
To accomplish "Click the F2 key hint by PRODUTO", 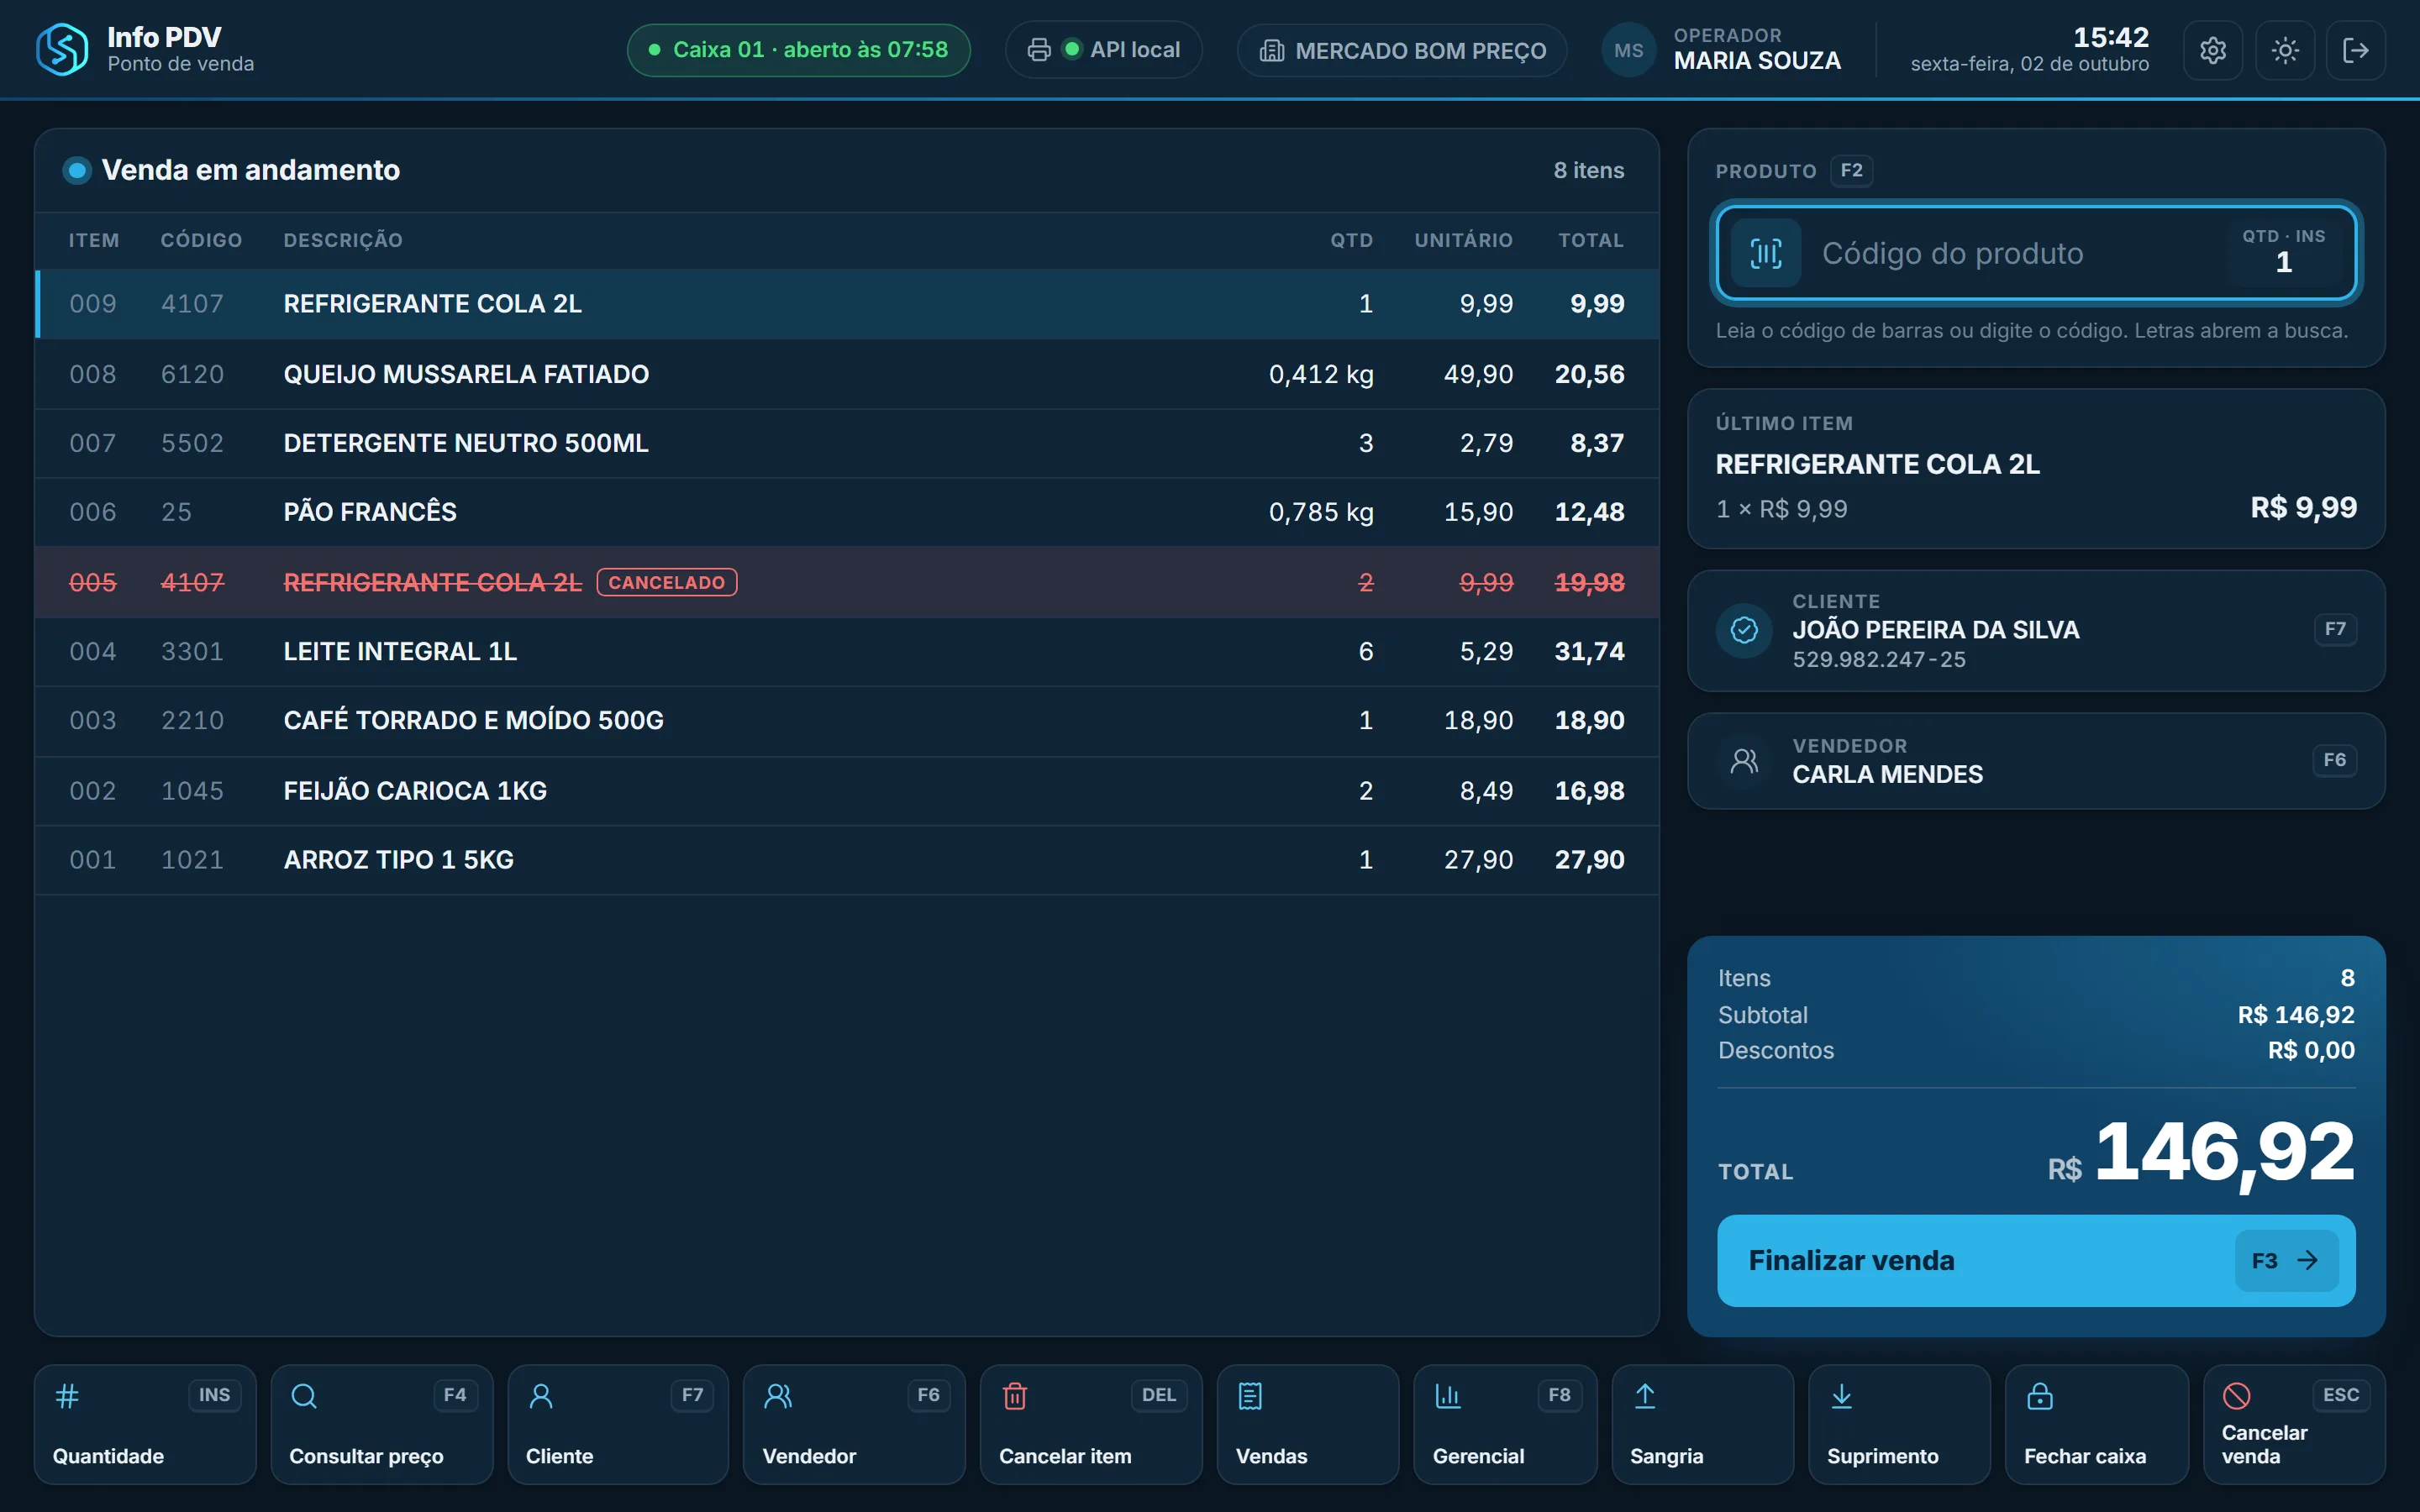I will point(1851,171).
